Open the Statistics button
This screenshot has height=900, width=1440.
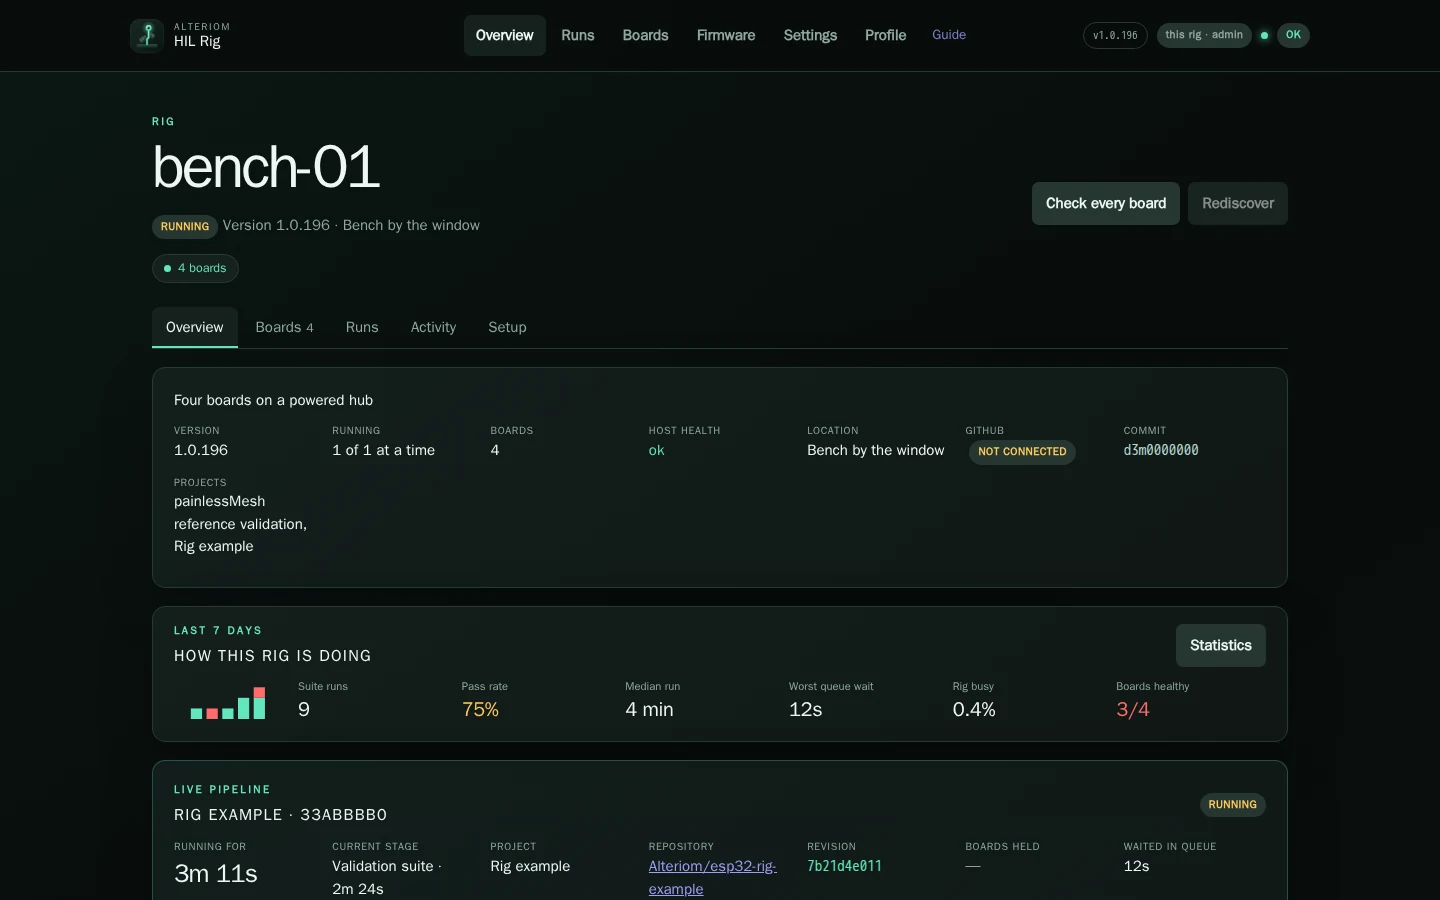(1221, 646)
